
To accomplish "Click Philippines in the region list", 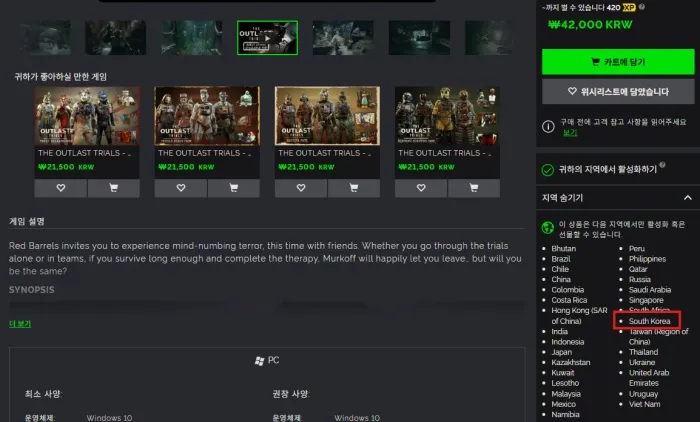I will 647,259.
